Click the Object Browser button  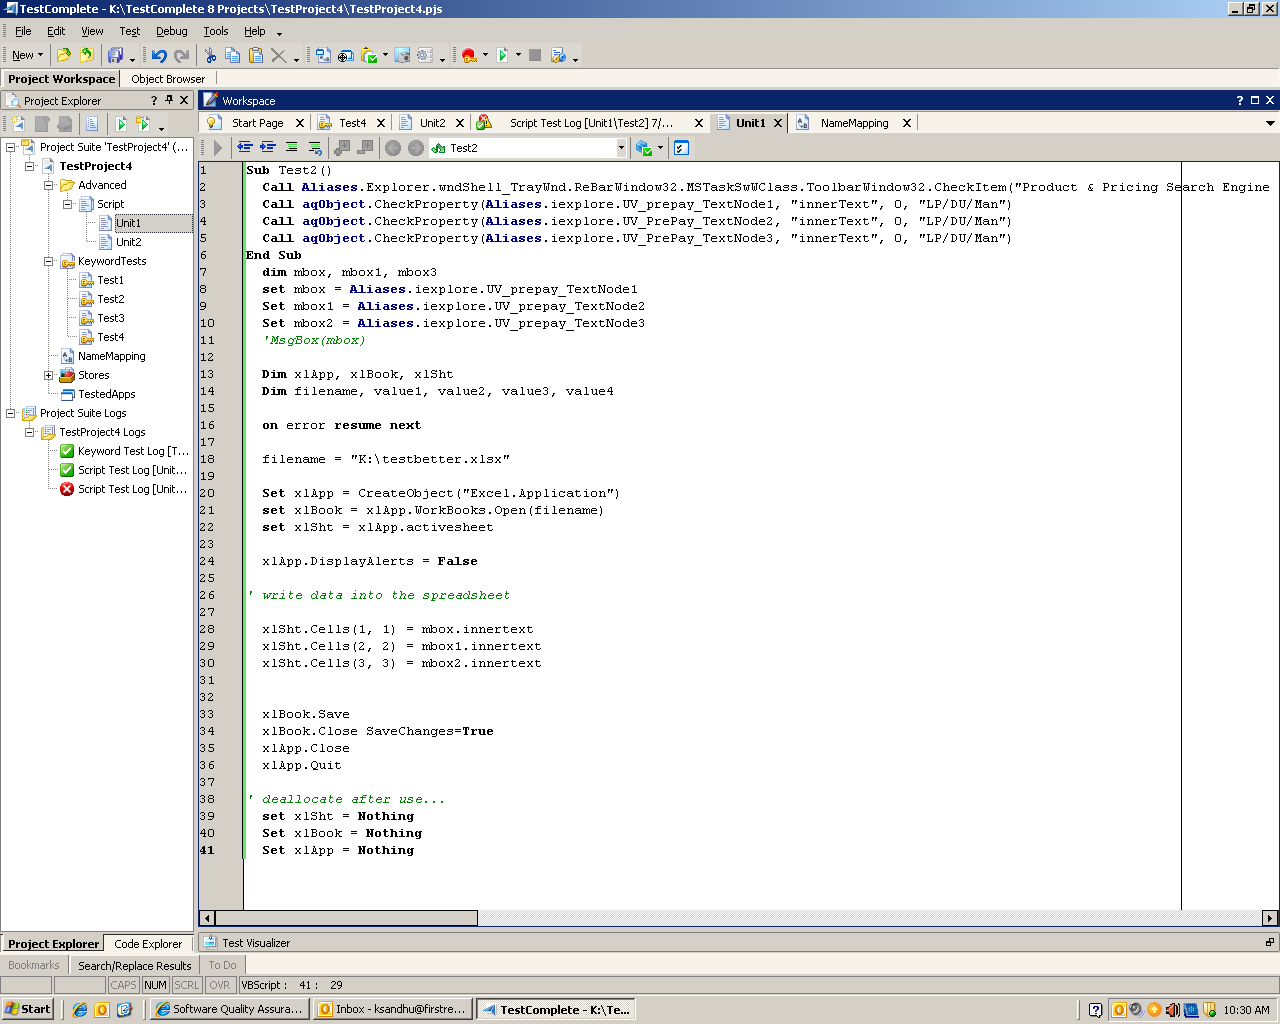point(167,79)
